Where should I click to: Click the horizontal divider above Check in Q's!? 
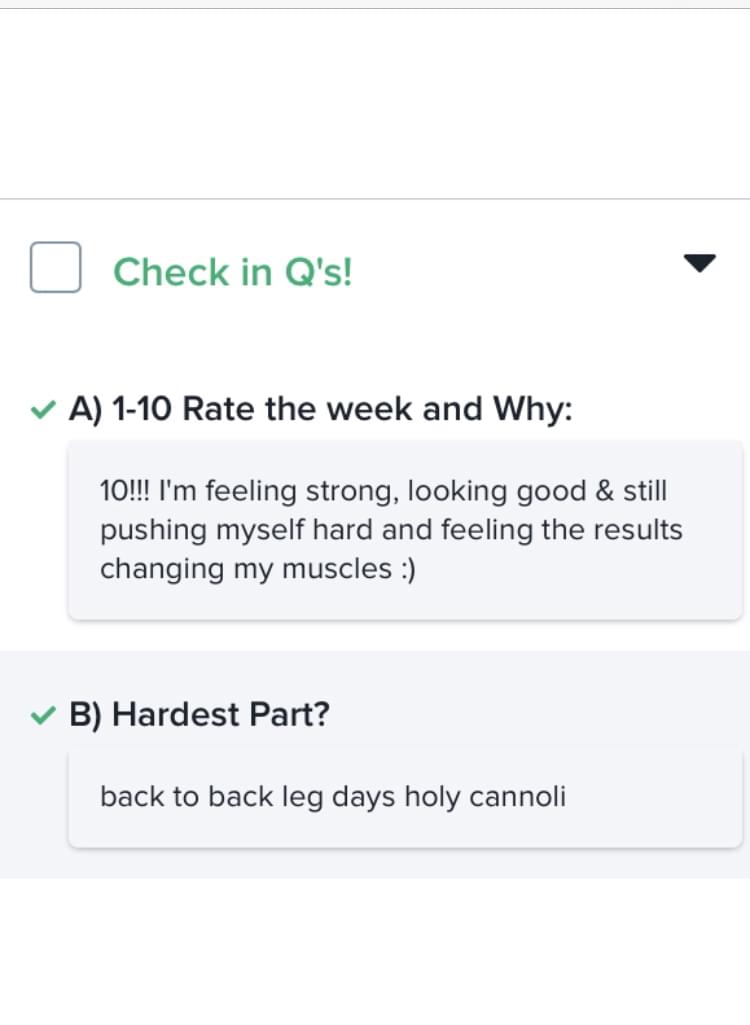[375, 199]
